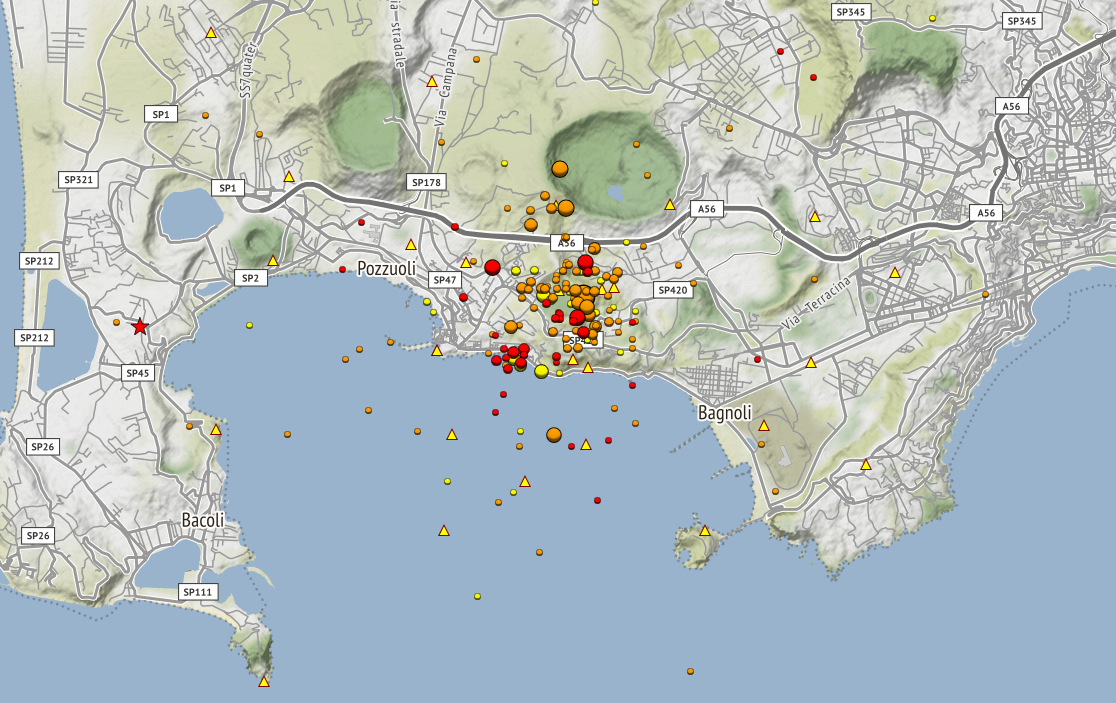Click the large yellow circle on Pozzuoli coast

tap(541, 371)
